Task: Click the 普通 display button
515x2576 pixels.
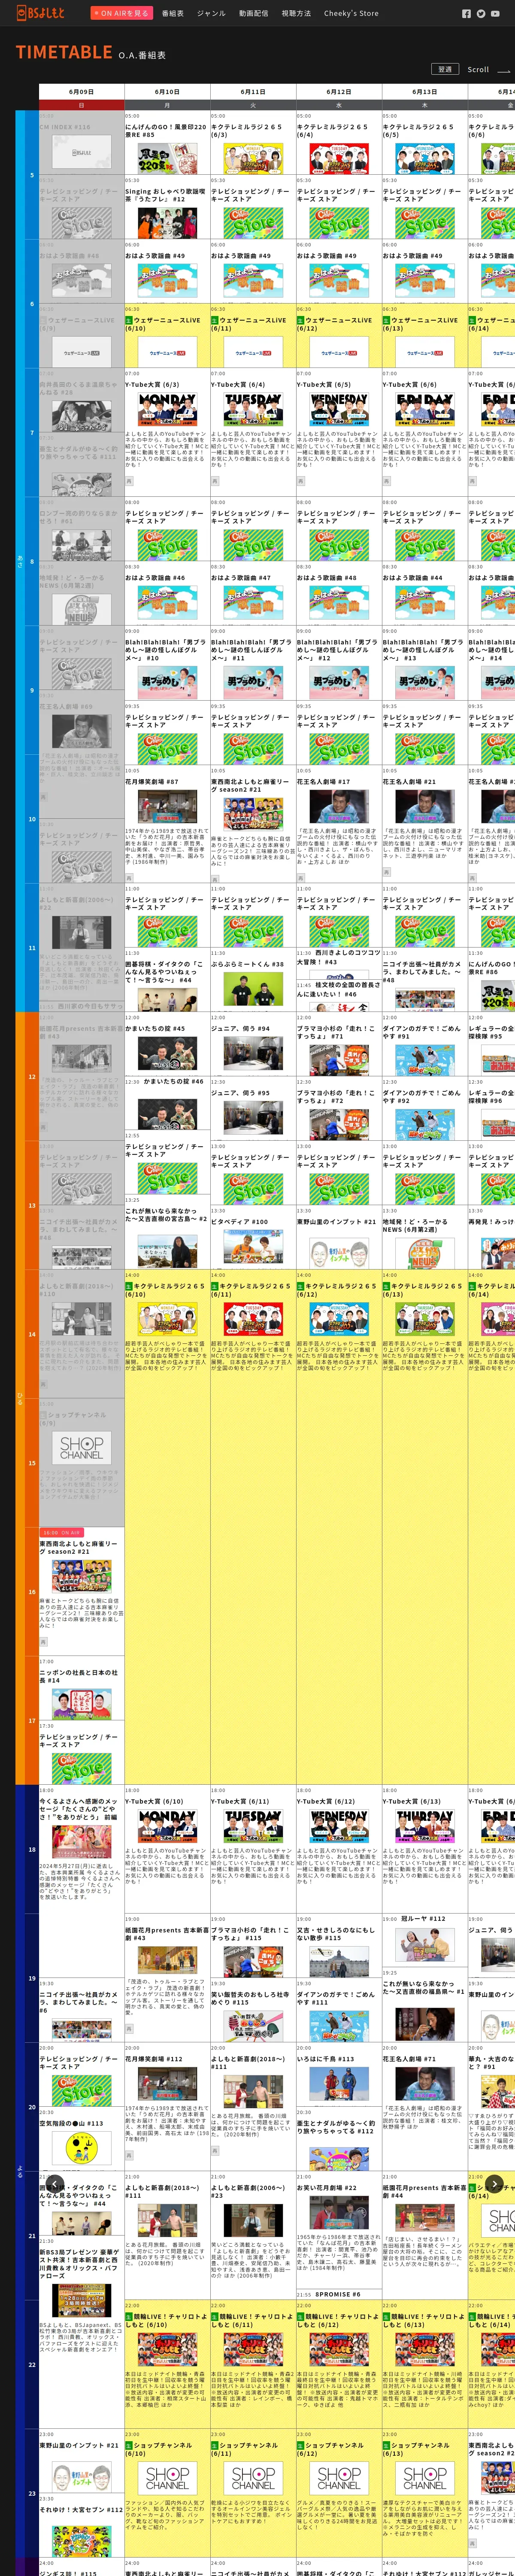Action: pos(445,69)
